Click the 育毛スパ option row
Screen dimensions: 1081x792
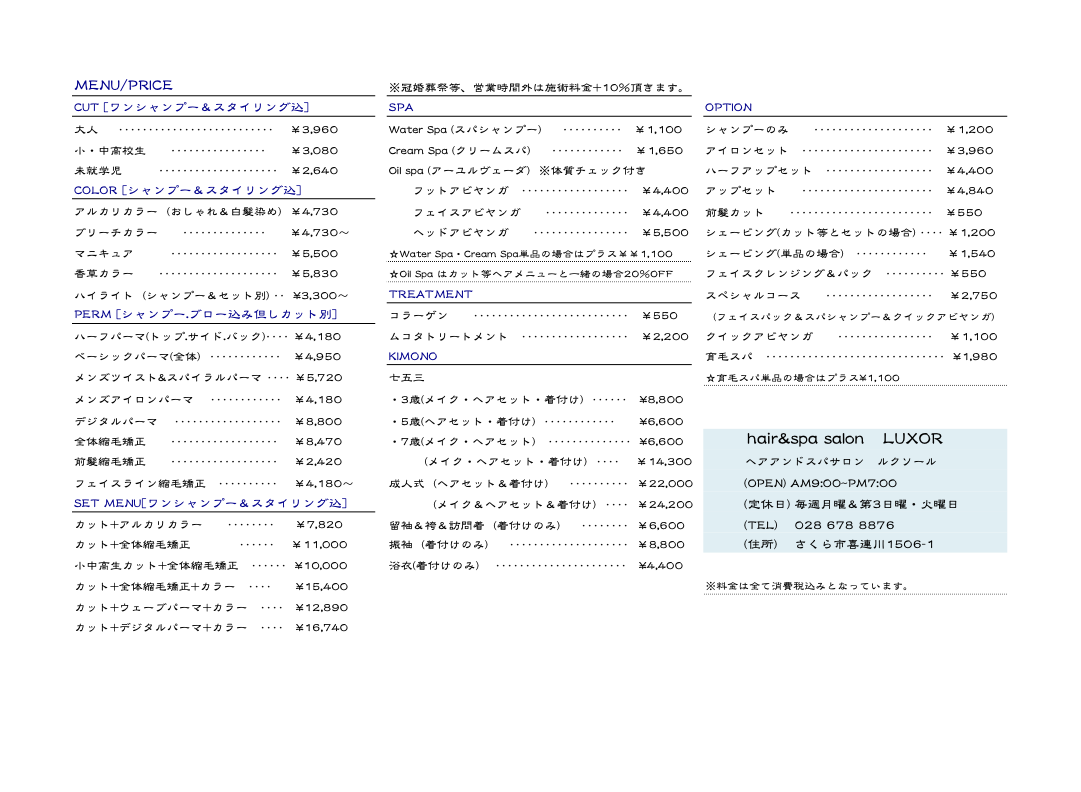point(729,357)
